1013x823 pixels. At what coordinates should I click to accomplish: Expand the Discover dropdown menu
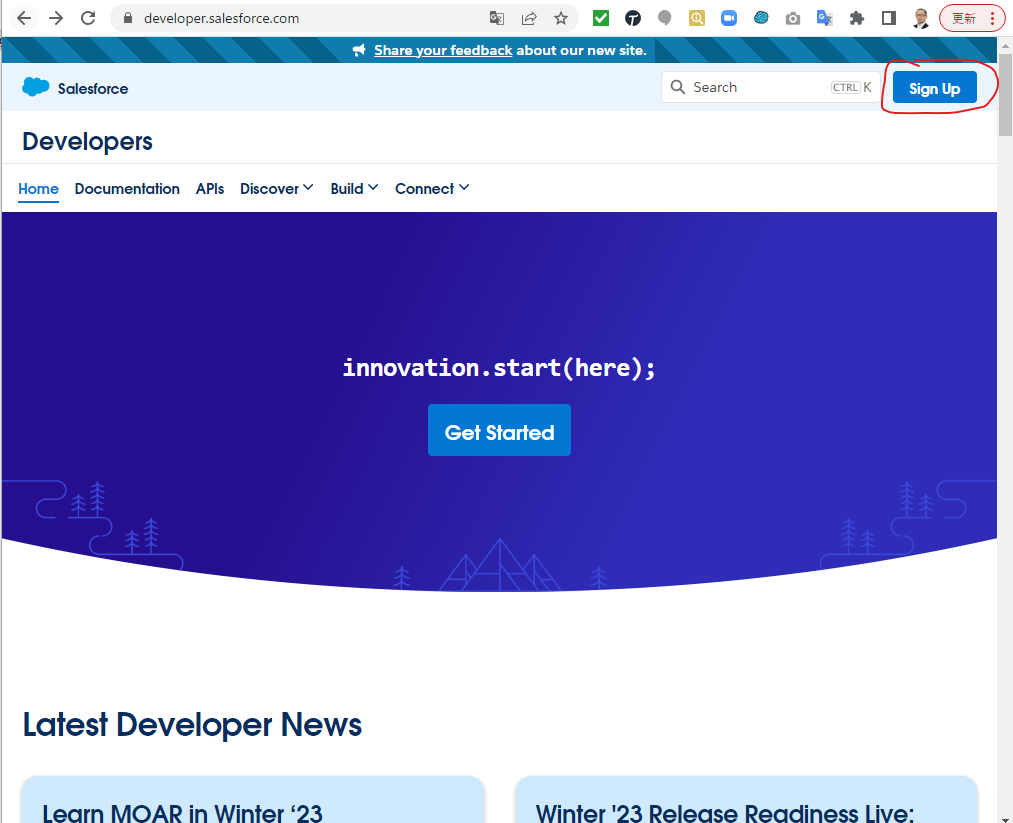pos(277,189)
